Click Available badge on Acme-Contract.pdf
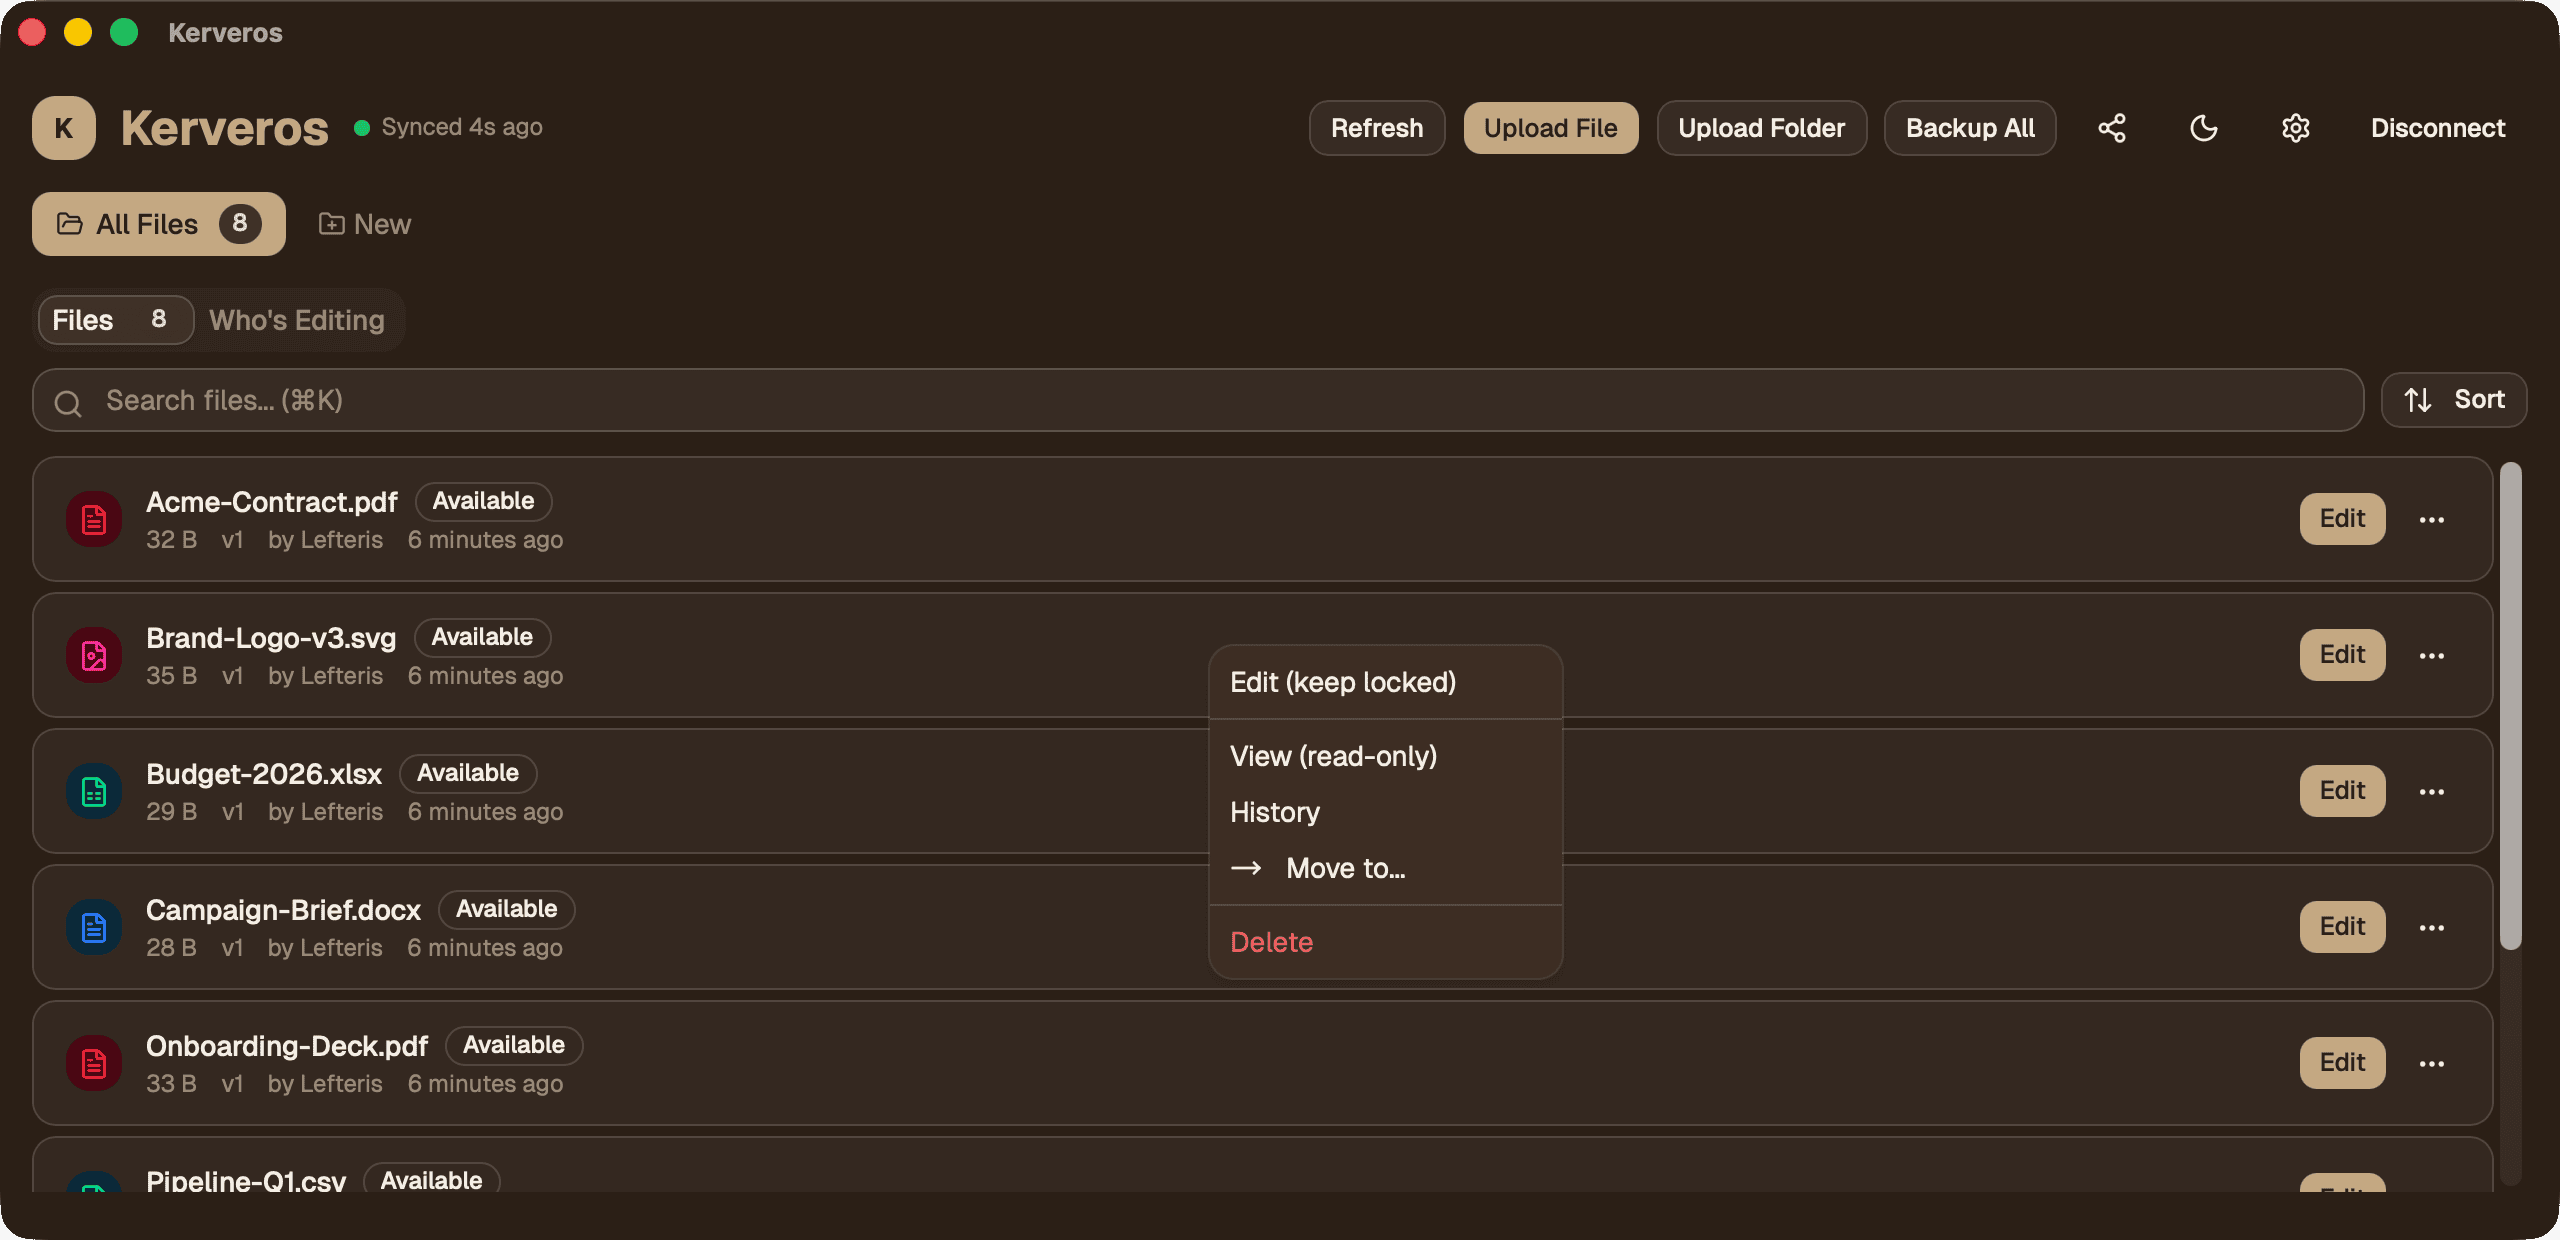 (483, 501)
